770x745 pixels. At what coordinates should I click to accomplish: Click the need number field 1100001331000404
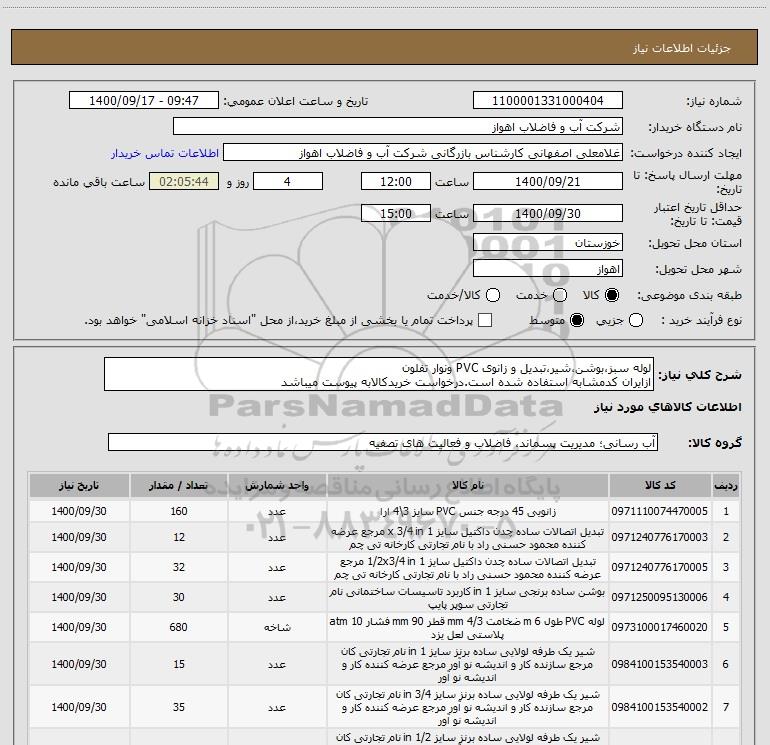point(548,101)
